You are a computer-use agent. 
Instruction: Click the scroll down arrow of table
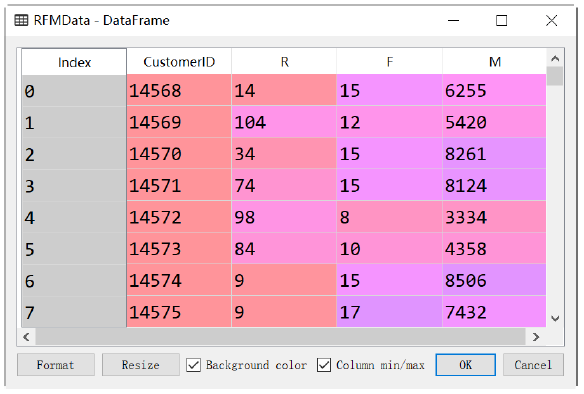click(x=555, y=318)
